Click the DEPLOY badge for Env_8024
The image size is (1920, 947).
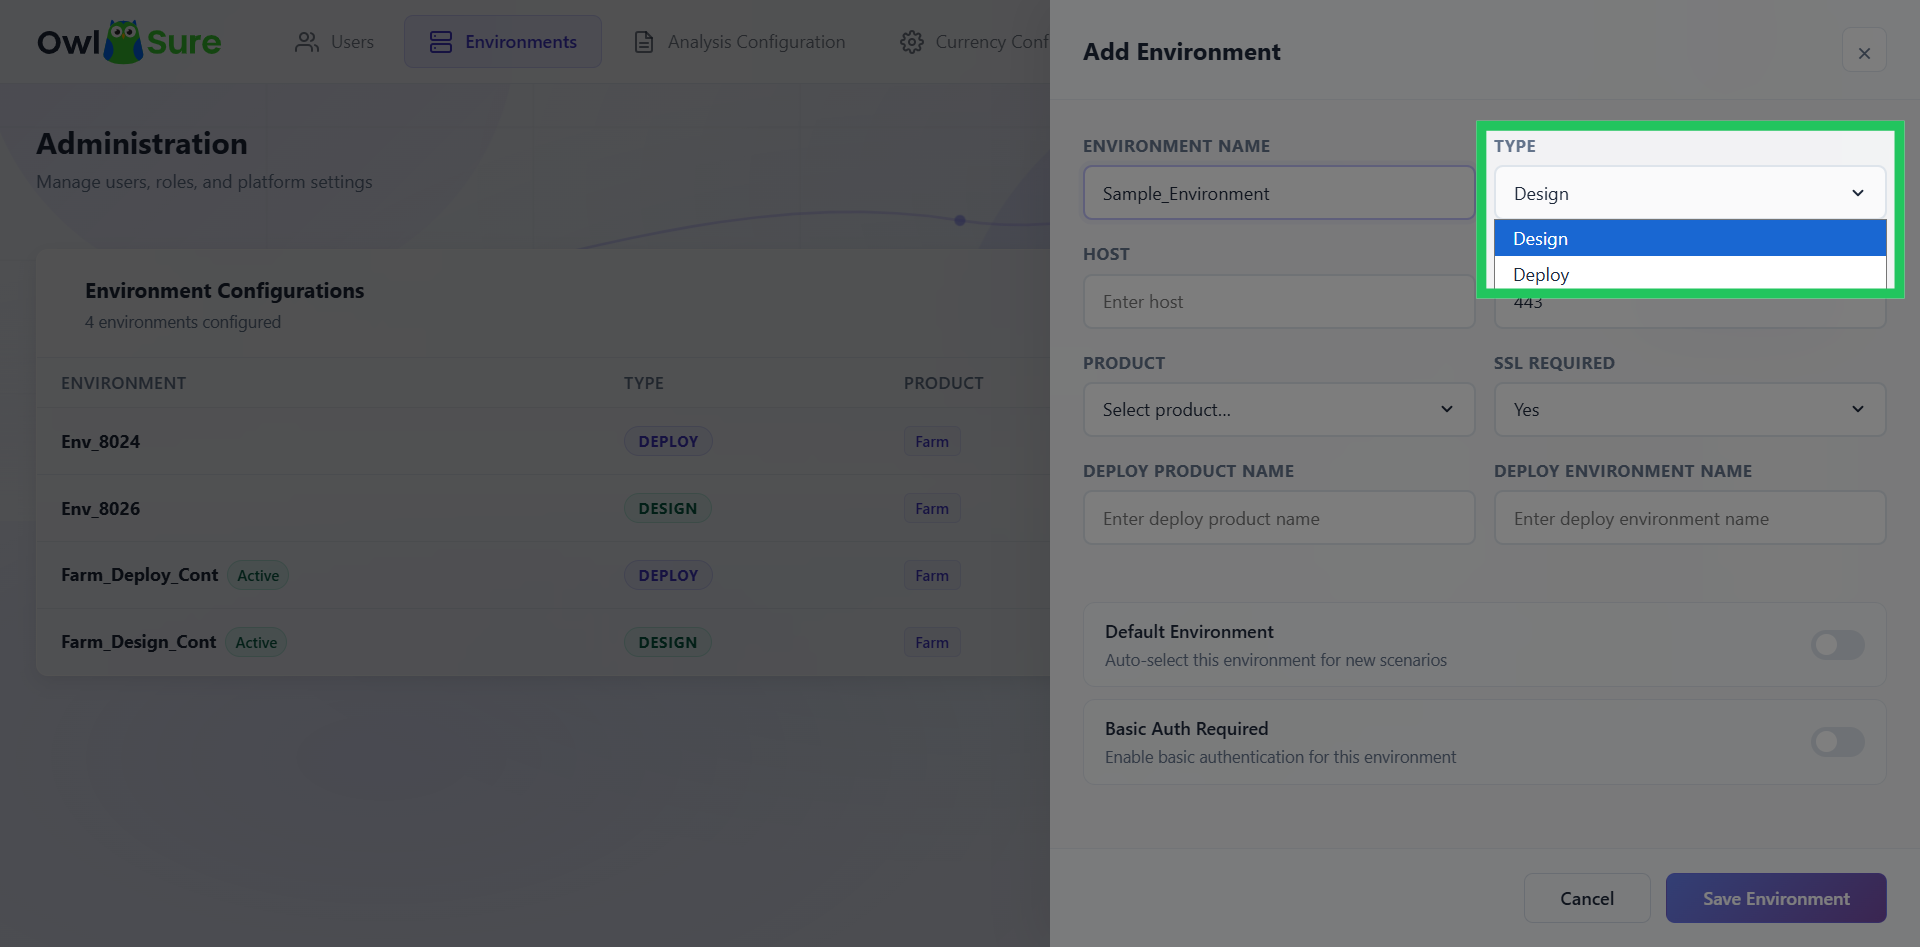click(668, 441)
